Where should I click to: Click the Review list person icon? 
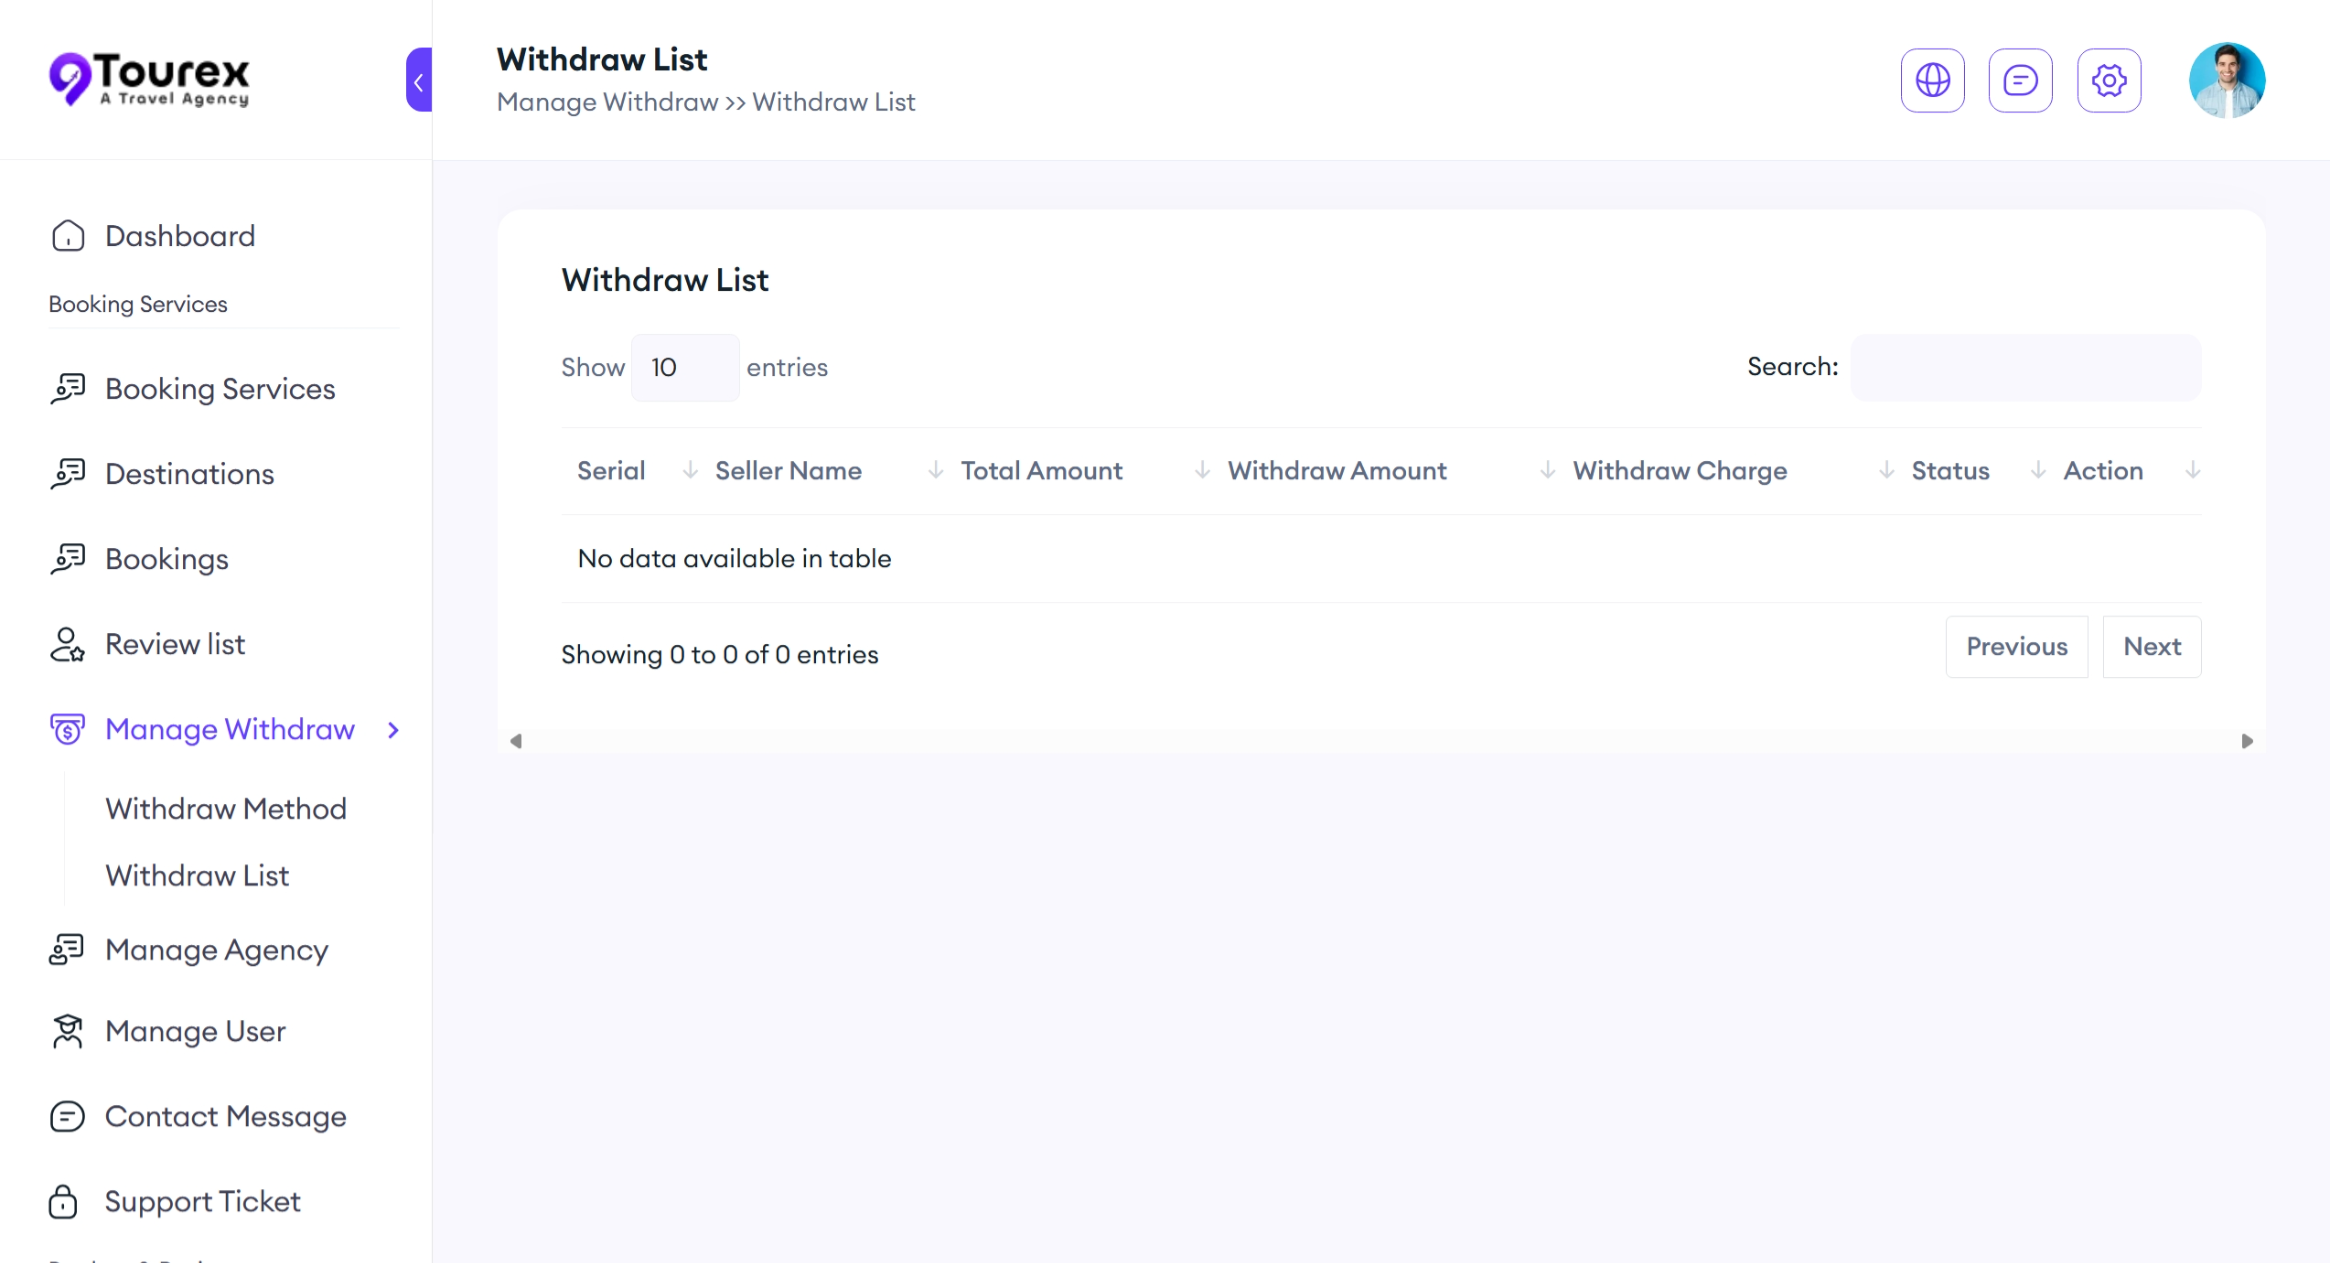67,645
